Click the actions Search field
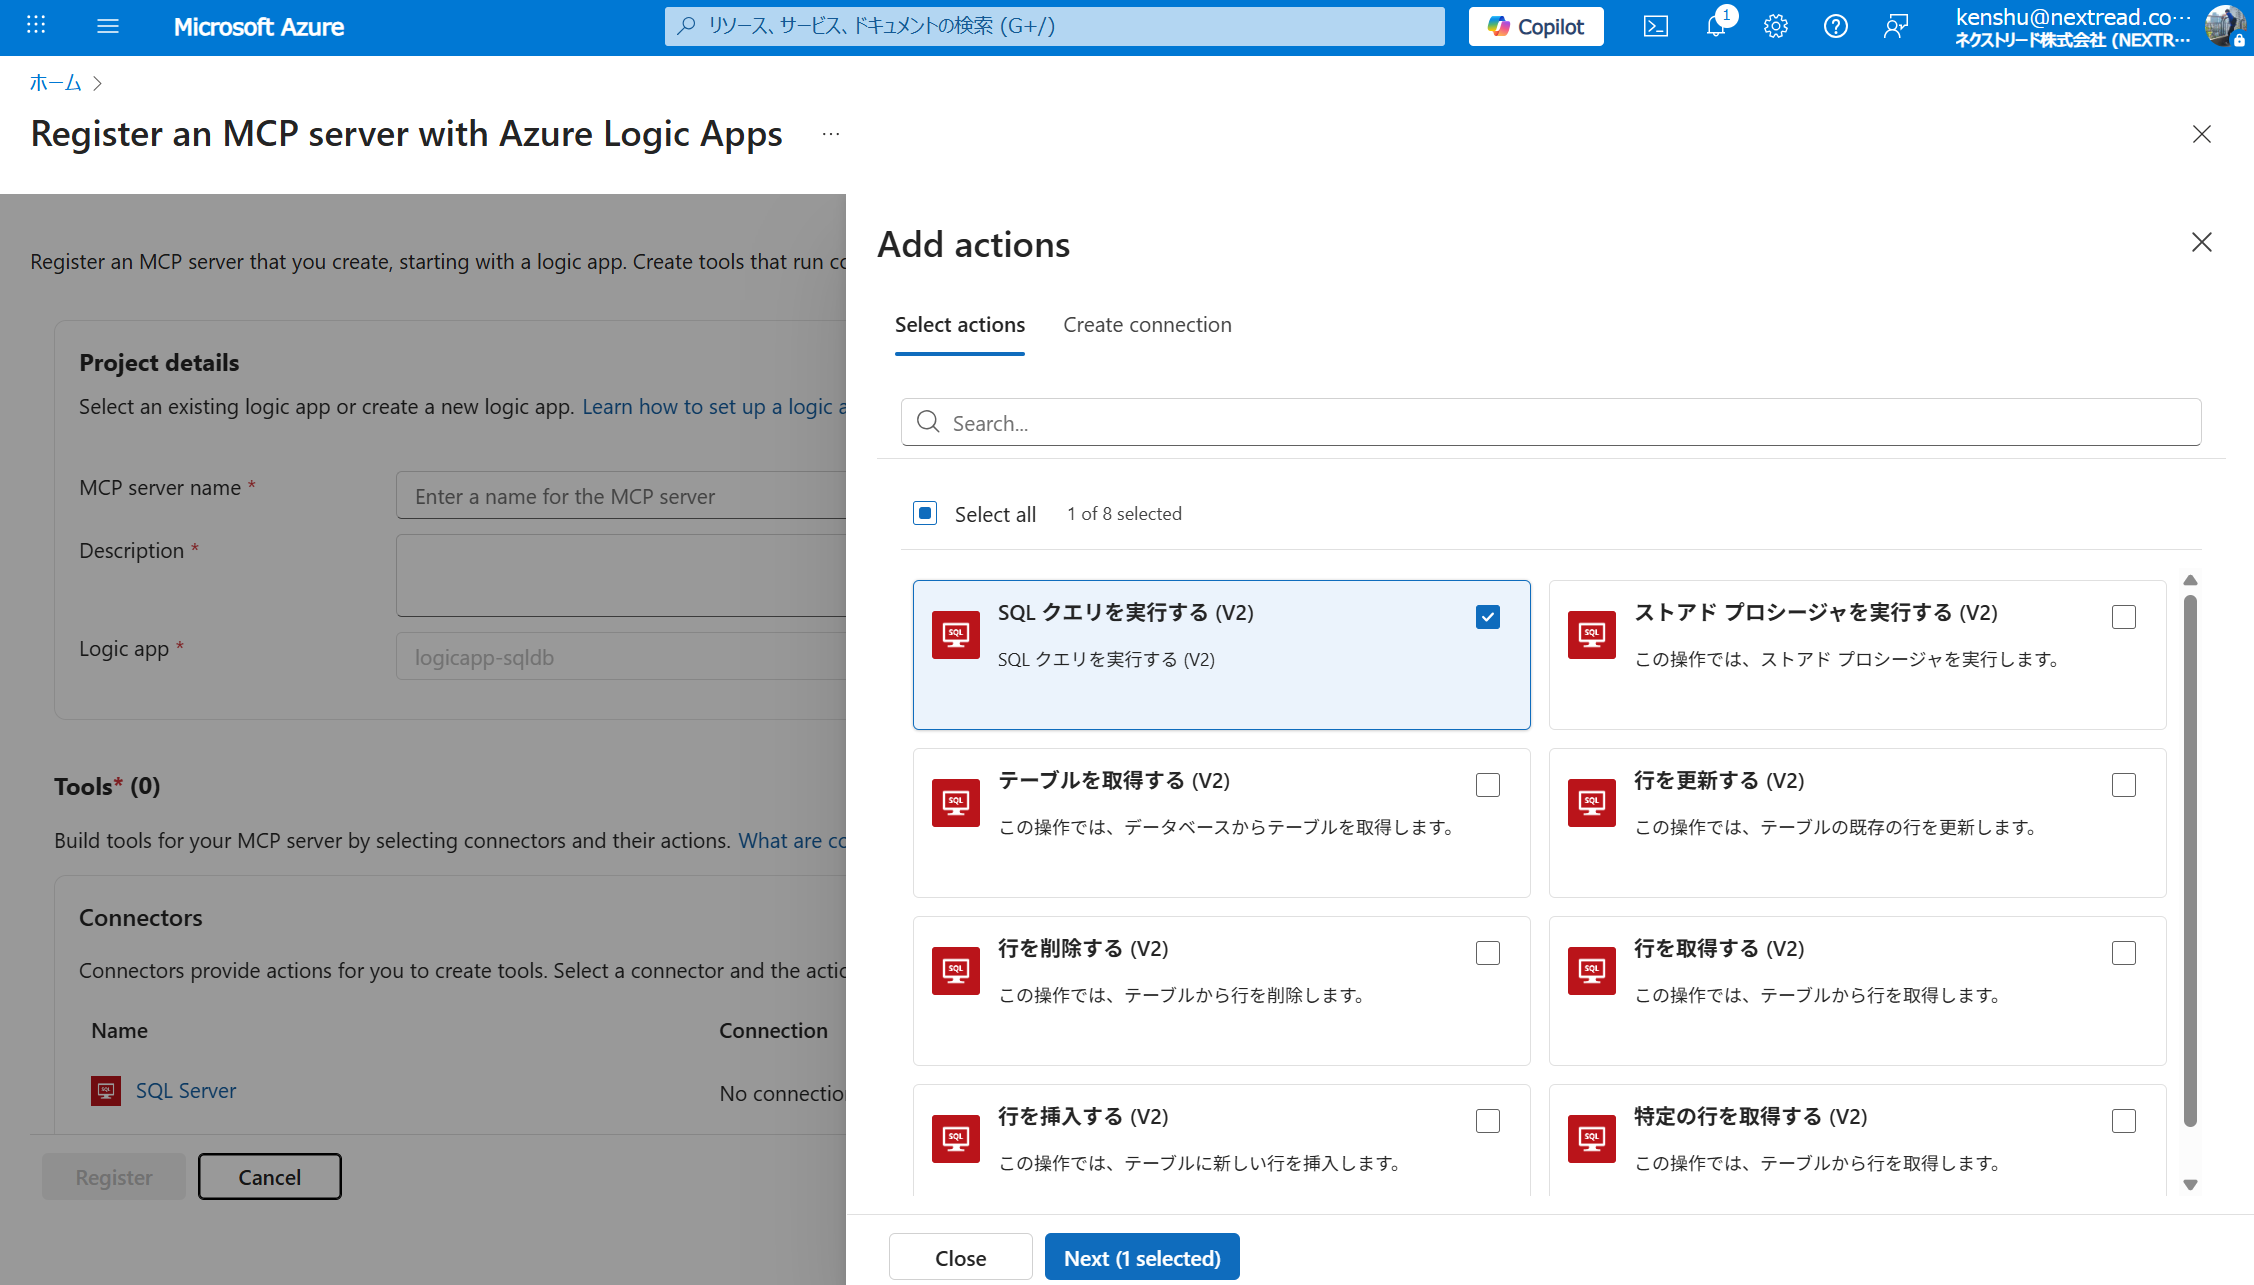This screenshot has width=2254, height=1285. [1550, 423]
